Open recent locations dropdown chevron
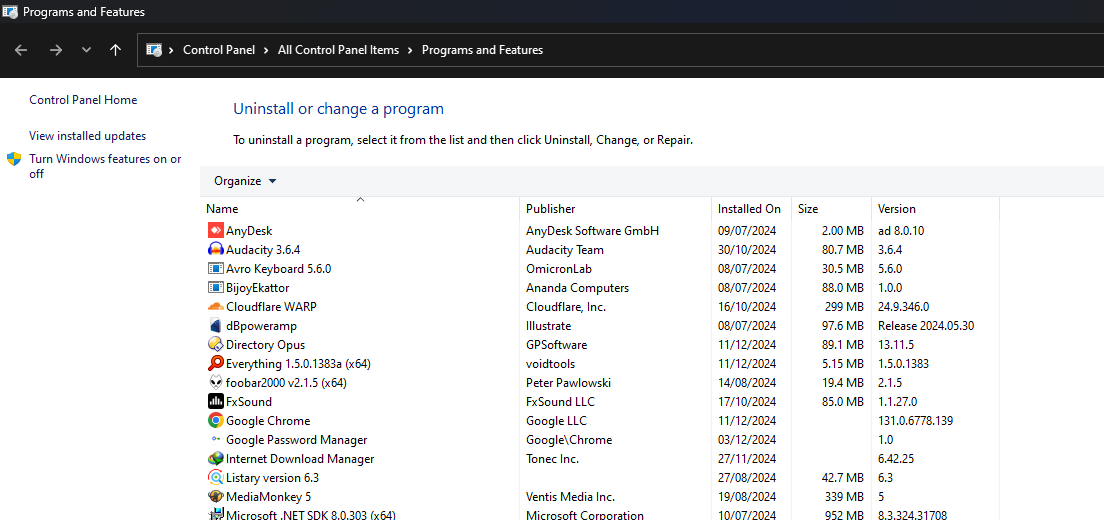The image size is (1104, 520). [87, 50]
